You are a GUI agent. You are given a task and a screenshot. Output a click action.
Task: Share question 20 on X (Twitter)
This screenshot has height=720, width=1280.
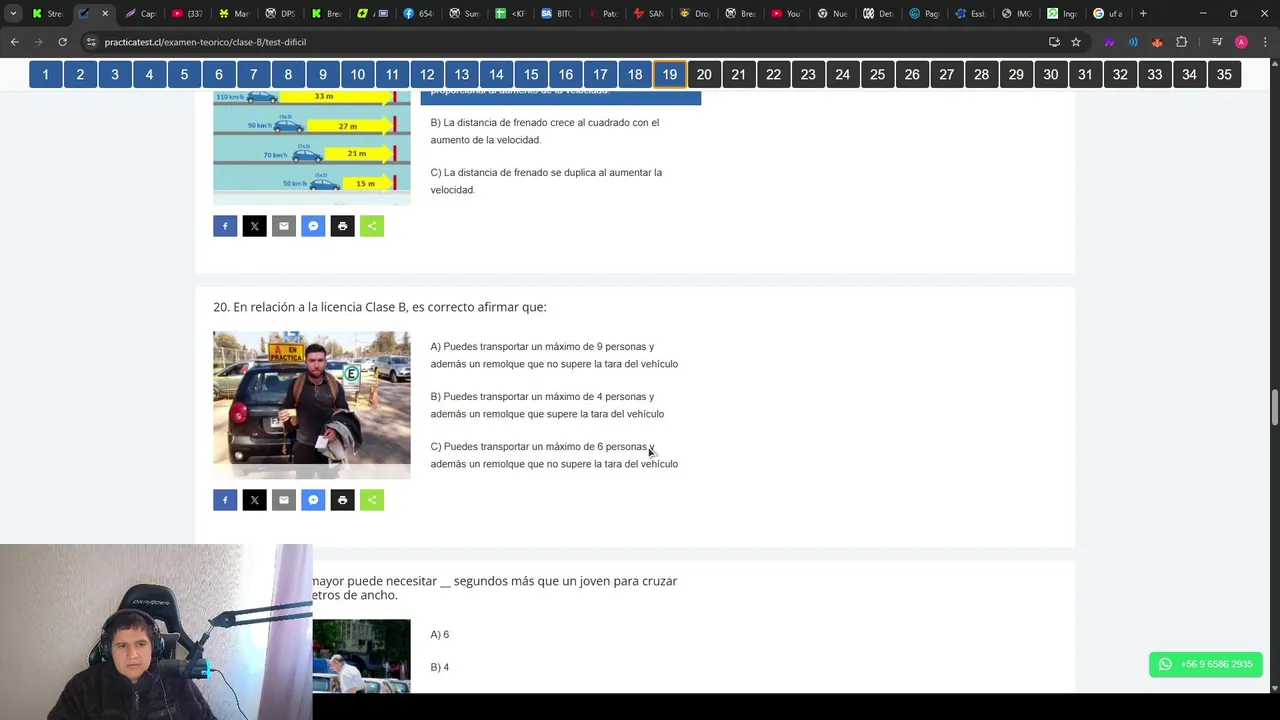pos(254,500)
